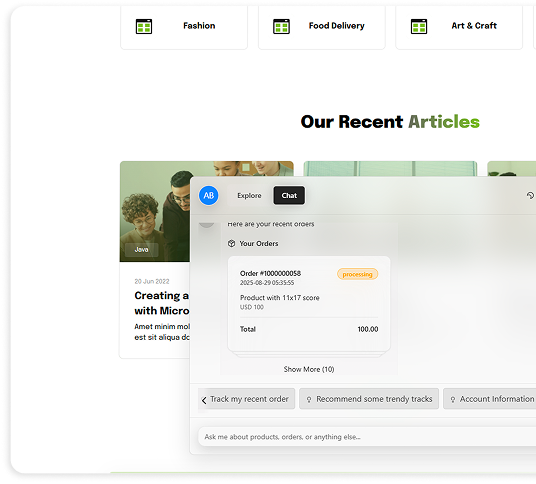
Task: Click lightbulb icon on Account Information
Action: click(453, 399)
